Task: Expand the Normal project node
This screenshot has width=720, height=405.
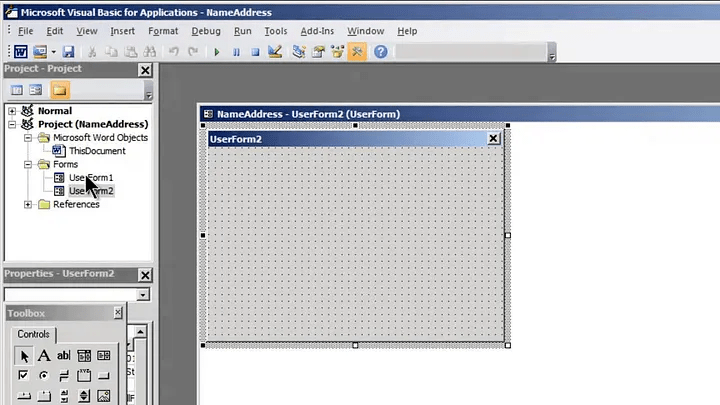Action: click(x=12, y=111)
